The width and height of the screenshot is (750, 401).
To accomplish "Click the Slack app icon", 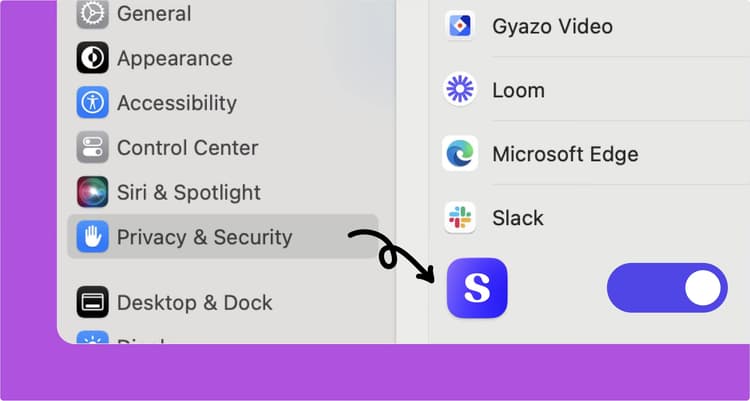I will click(460, 217).
